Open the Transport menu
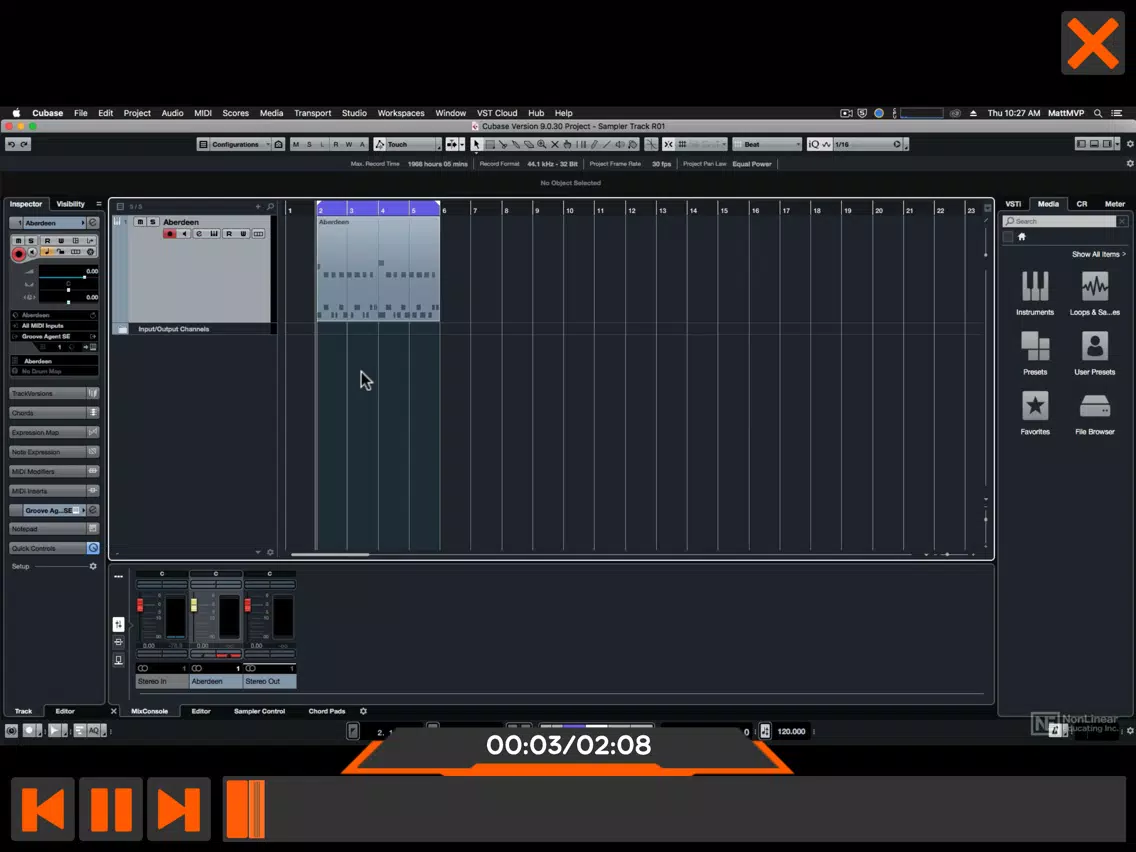The height and width of the screenshot is (852, 1136). (312, 113)
